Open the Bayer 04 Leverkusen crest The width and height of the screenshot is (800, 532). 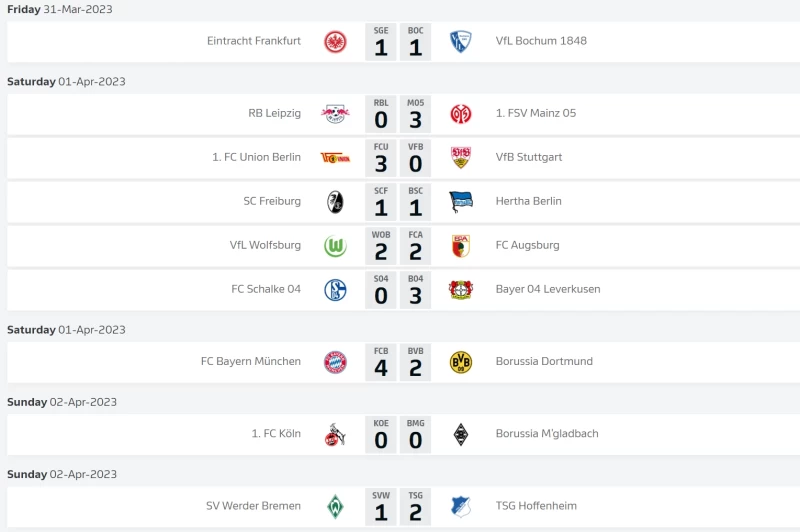pyautogui.click(x=460, y=290)
